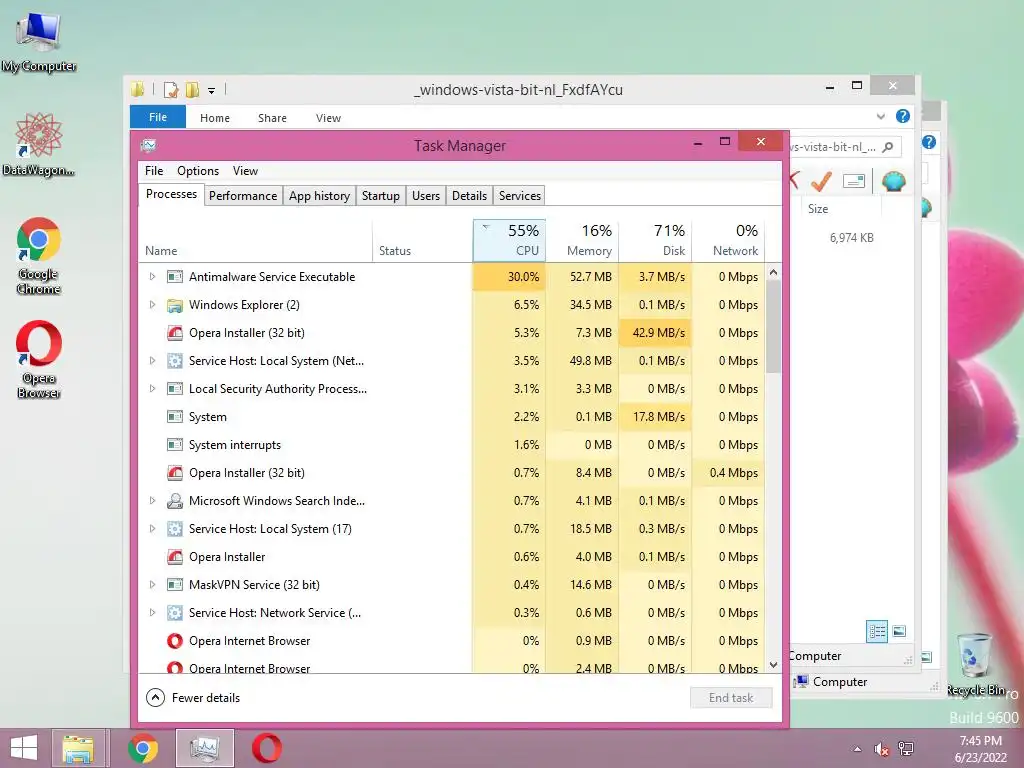Switch to the Users tab
The image size is (1024, 768).
[426, 196]
